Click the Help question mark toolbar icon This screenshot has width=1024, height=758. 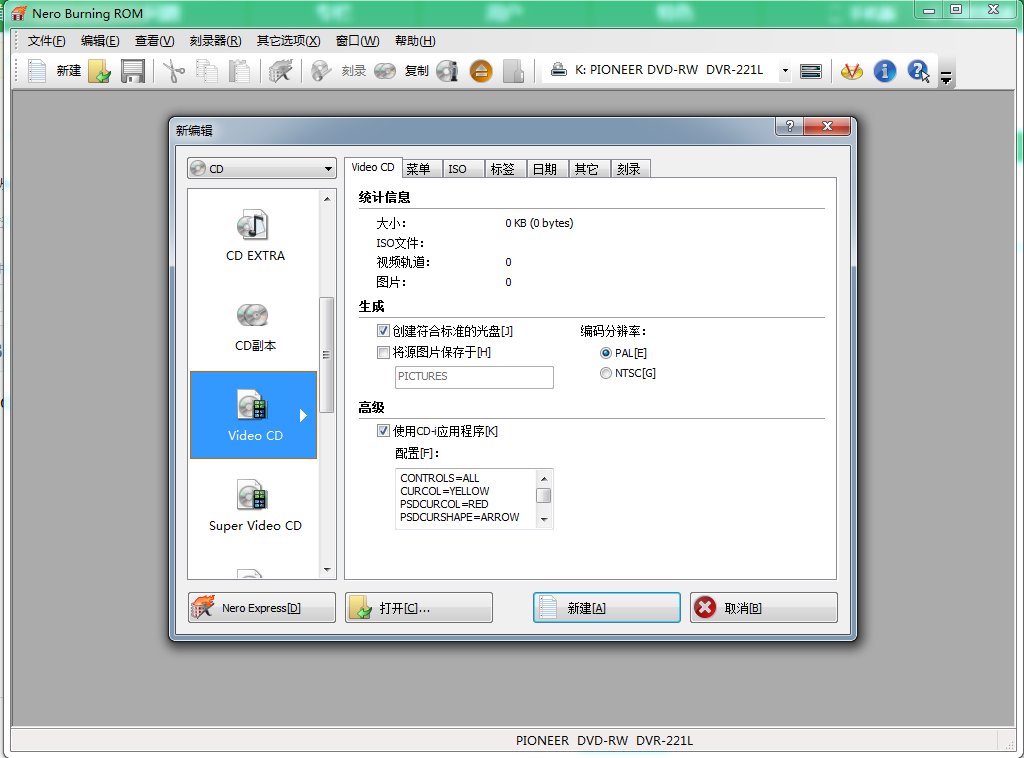click(917, 71)
